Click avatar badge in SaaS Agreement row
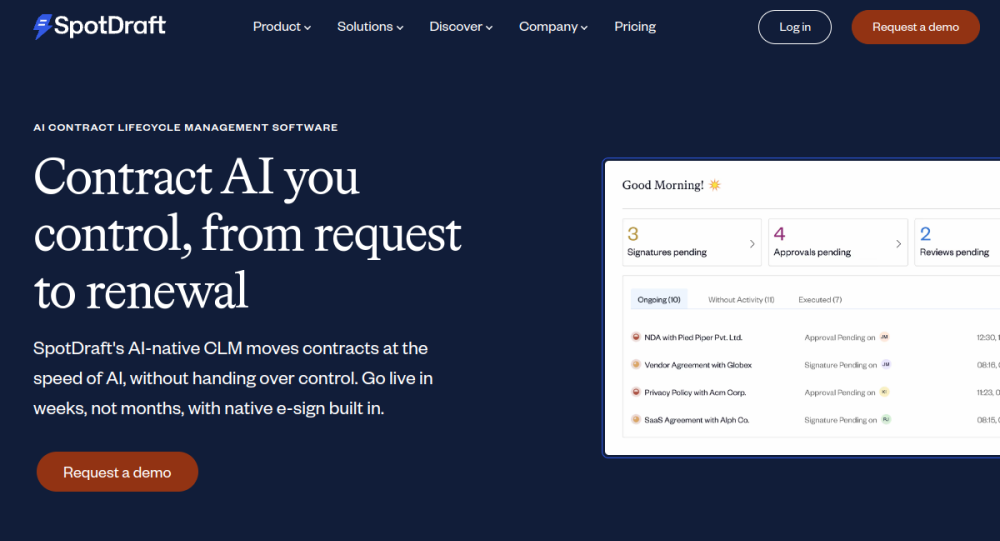Viewport: 1000px width, 541px height. 886,419
